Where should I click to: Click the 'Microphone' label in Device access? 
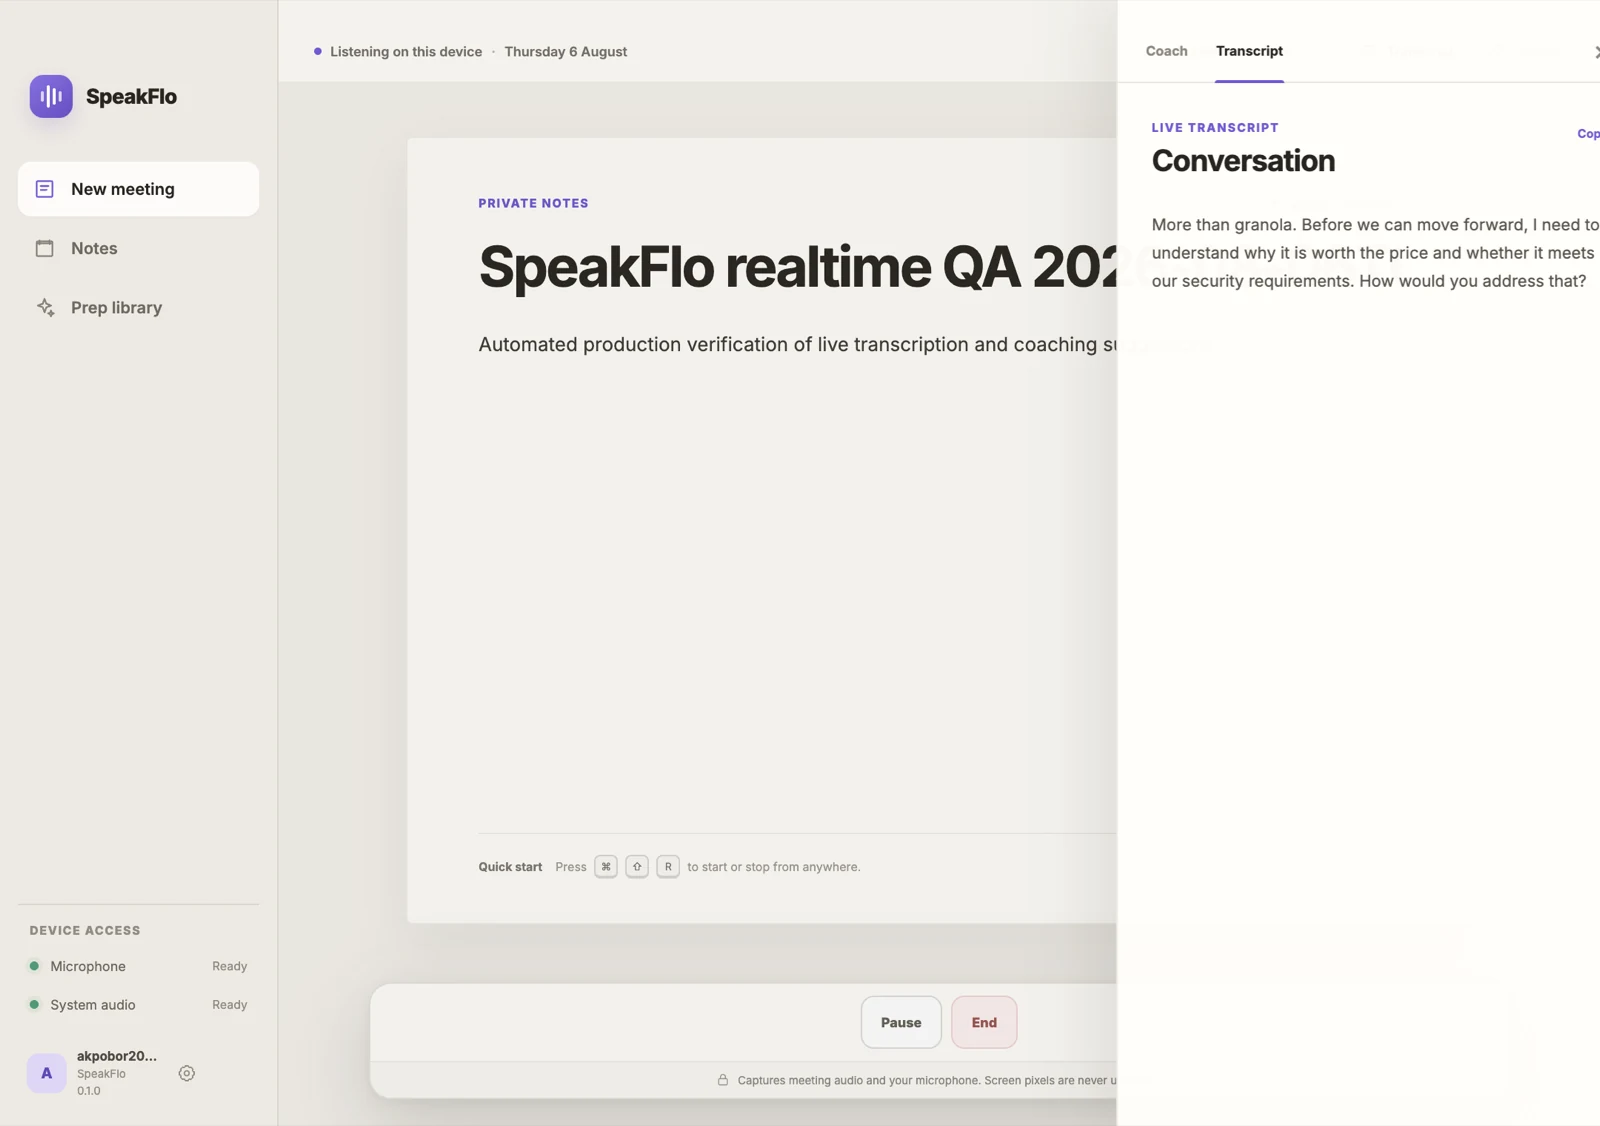[x=88, y=966]
